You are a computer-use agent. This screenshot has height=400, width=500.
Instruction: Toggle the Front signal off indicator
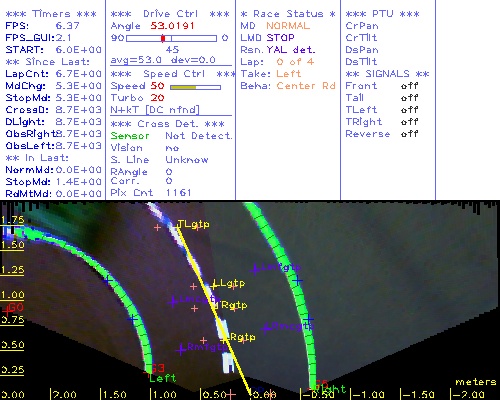coord(409,86)
